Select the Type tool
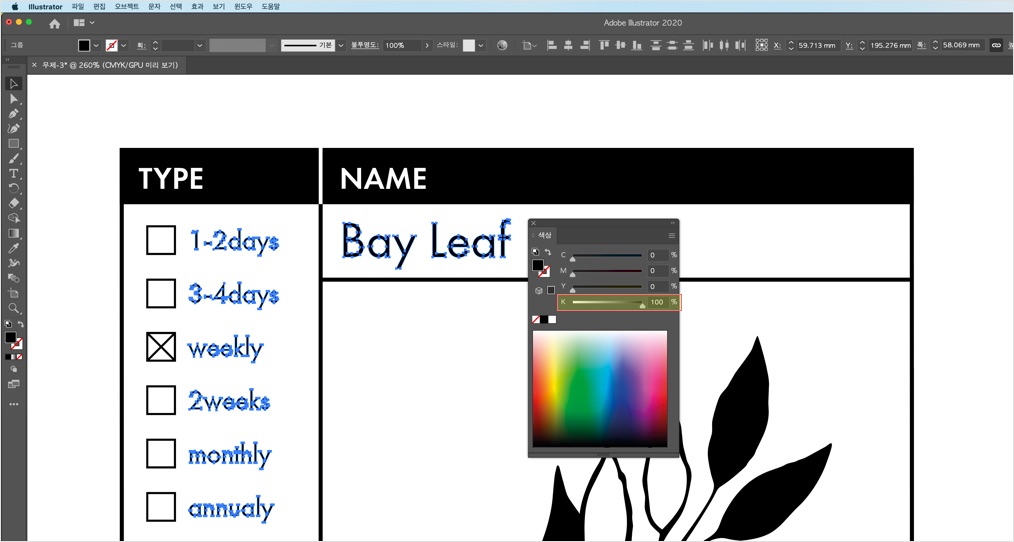 13,173
